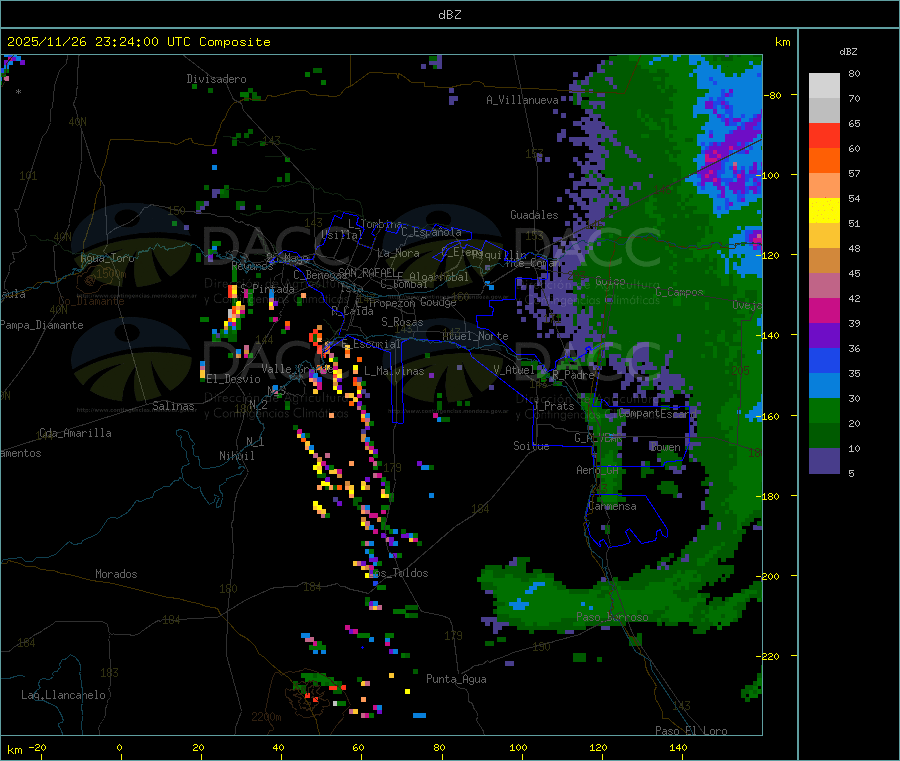
Task: Select the Salinas label on the map
Action: coord(173,406)
